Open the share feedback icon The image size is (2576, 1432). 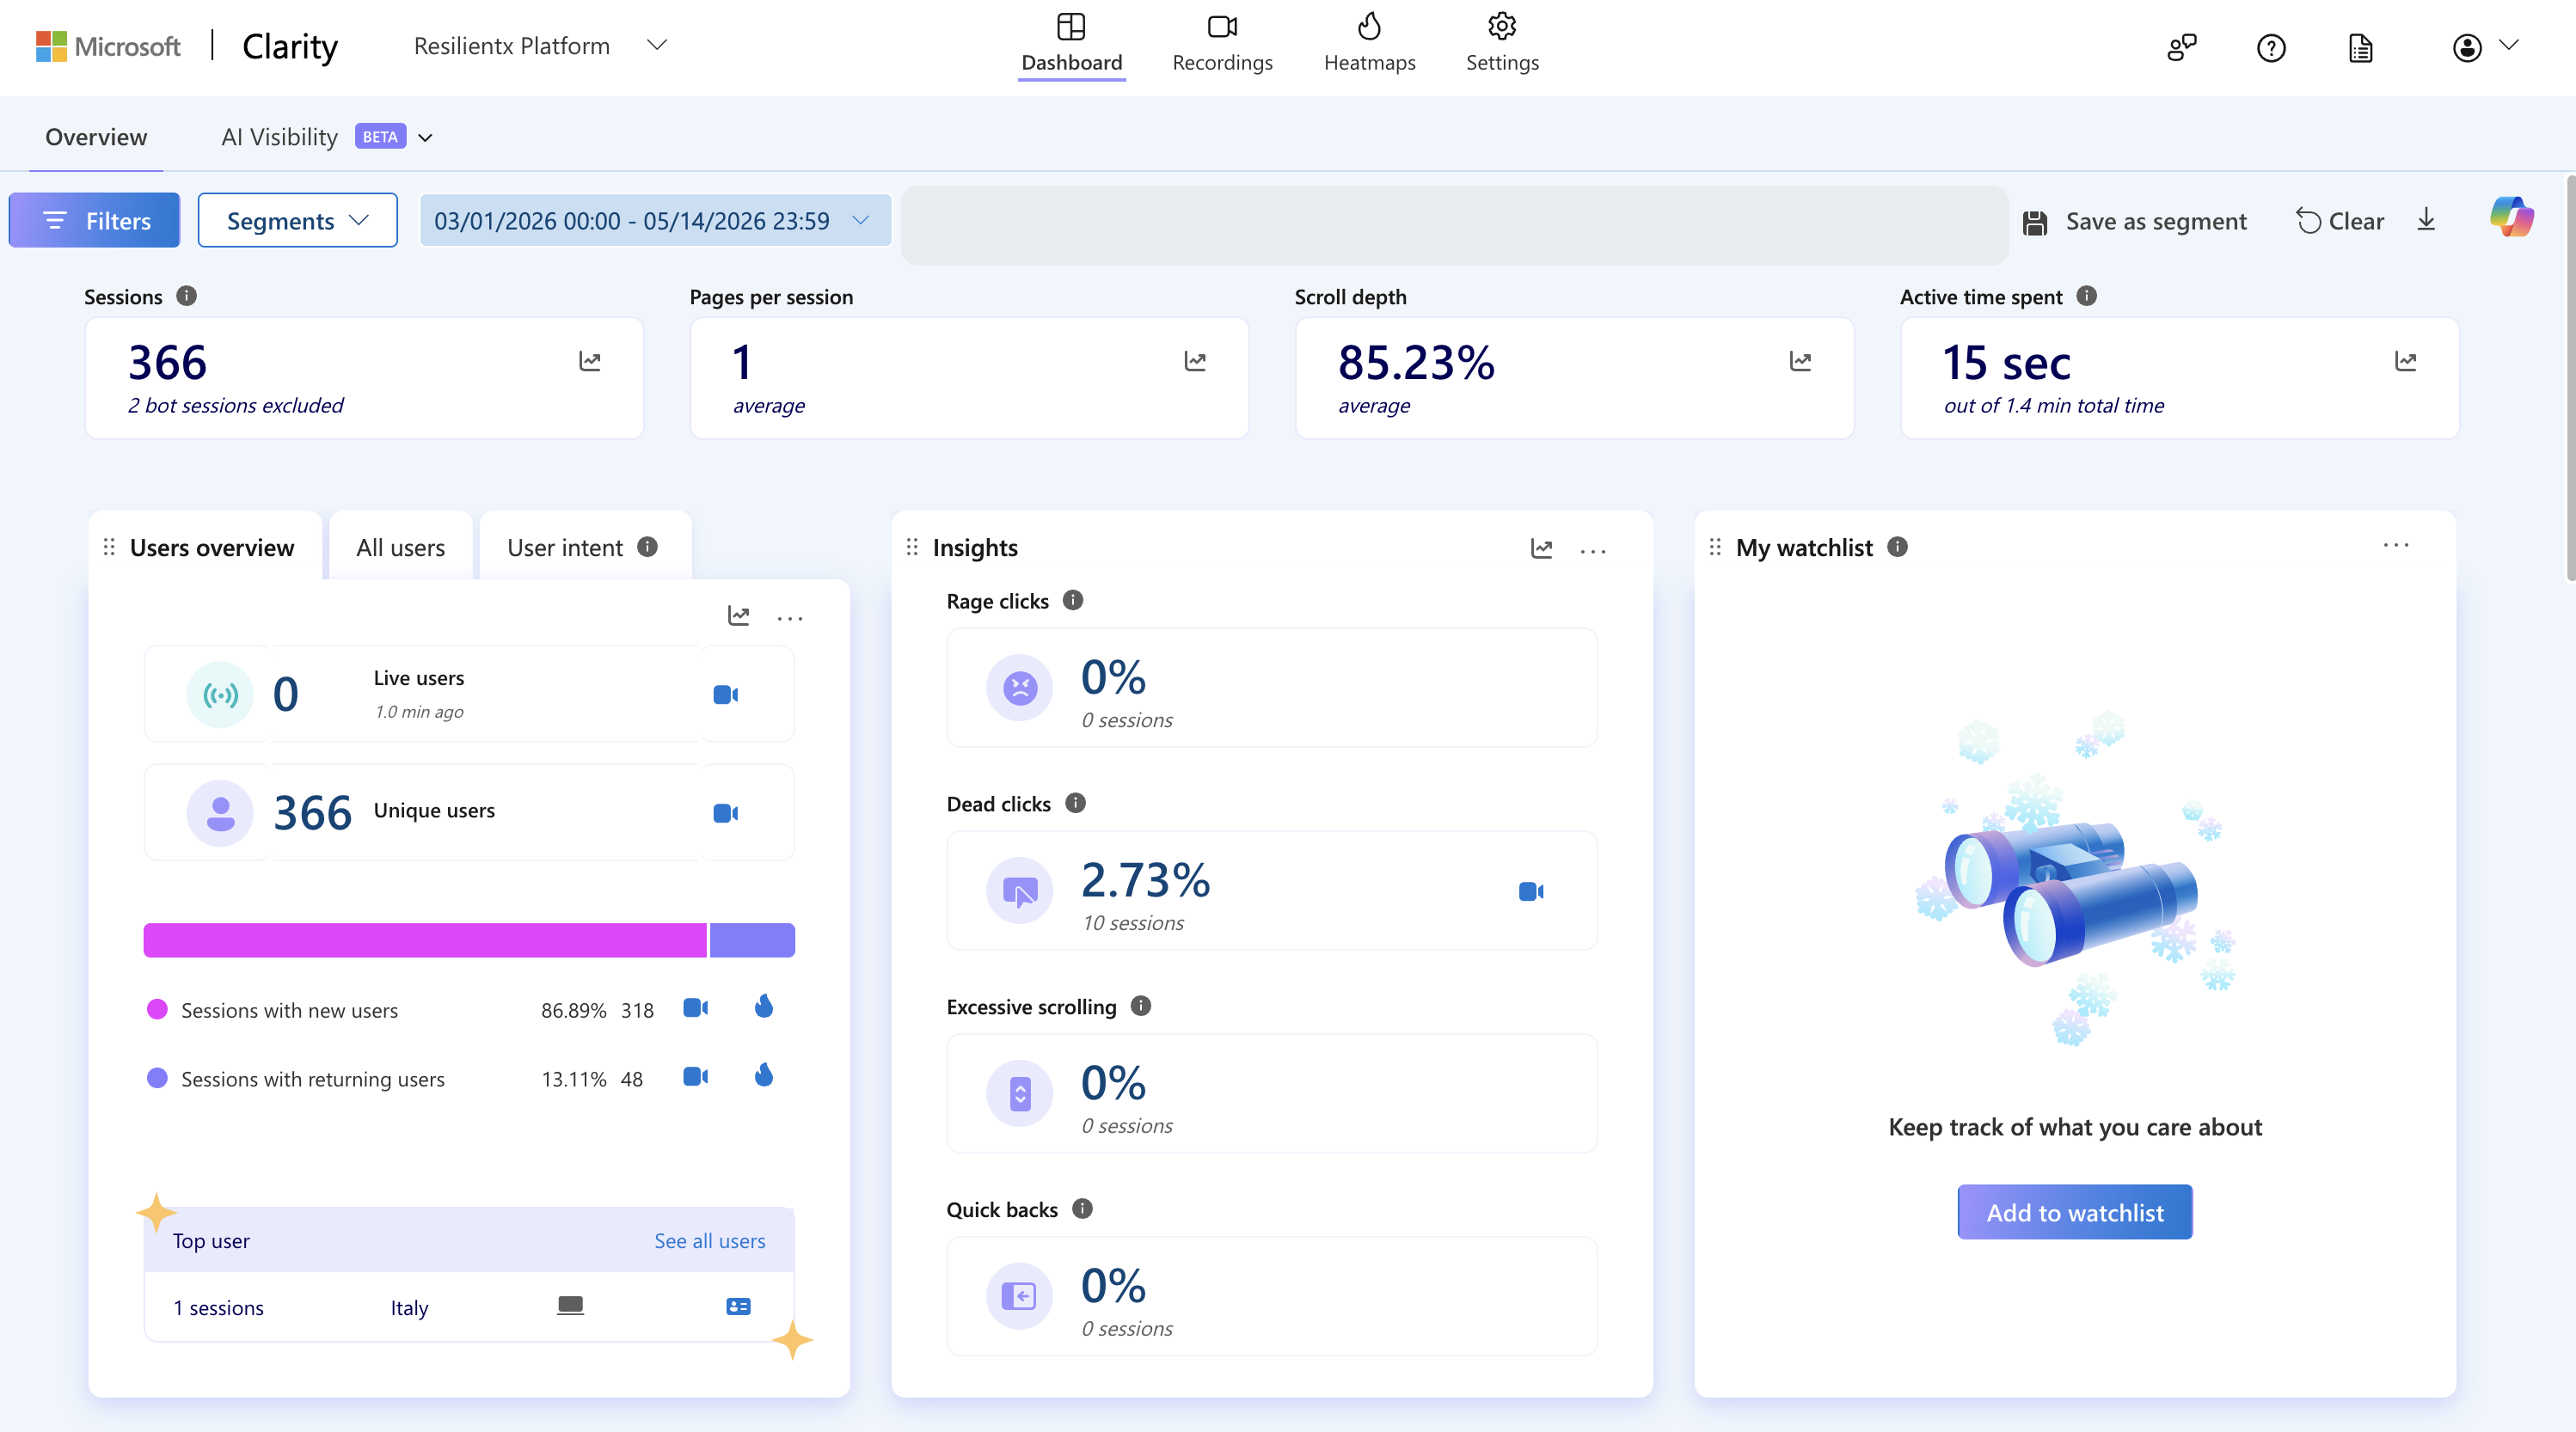(2181, 47)
